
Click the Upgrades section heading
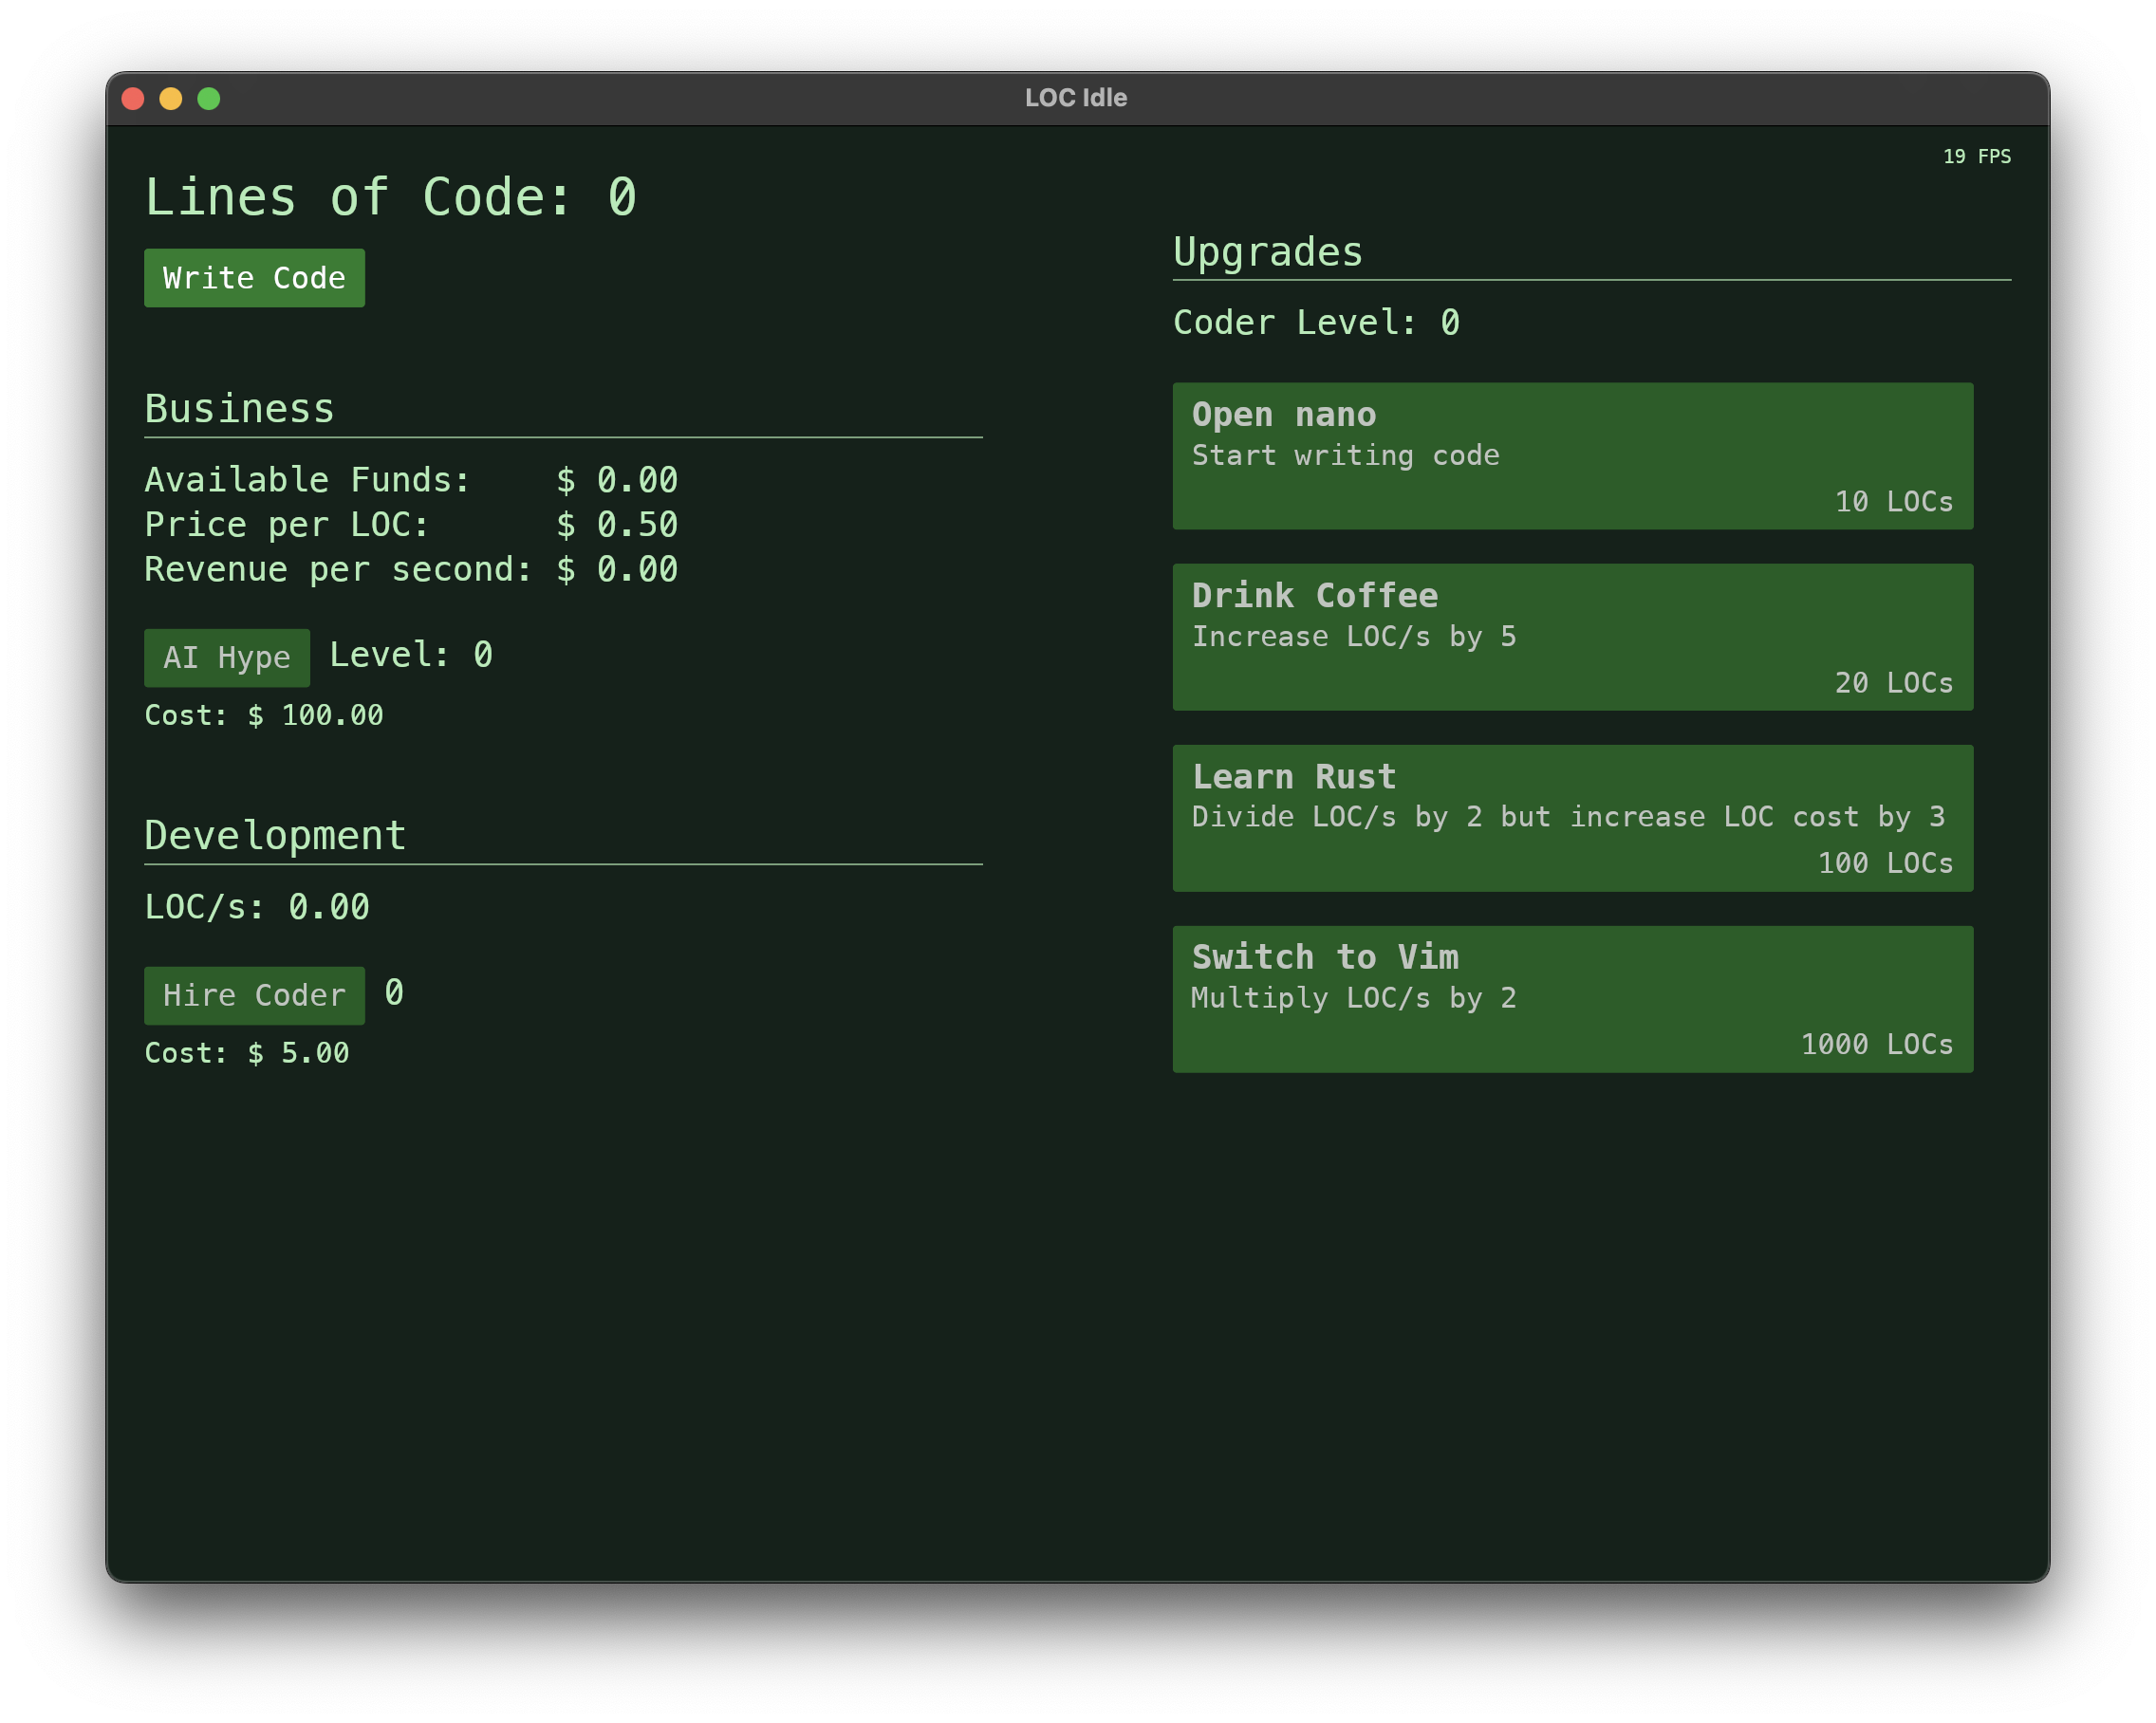coord(1267,252)
